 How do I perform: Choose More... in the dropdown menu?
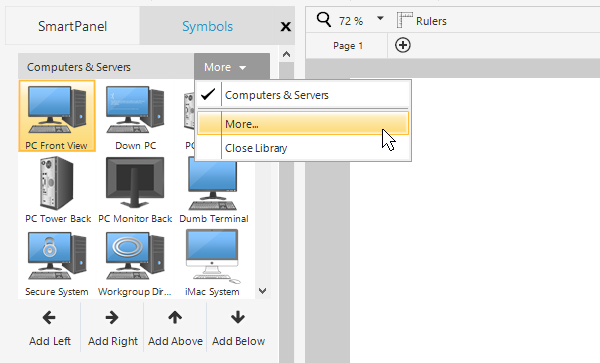[303, 124]
